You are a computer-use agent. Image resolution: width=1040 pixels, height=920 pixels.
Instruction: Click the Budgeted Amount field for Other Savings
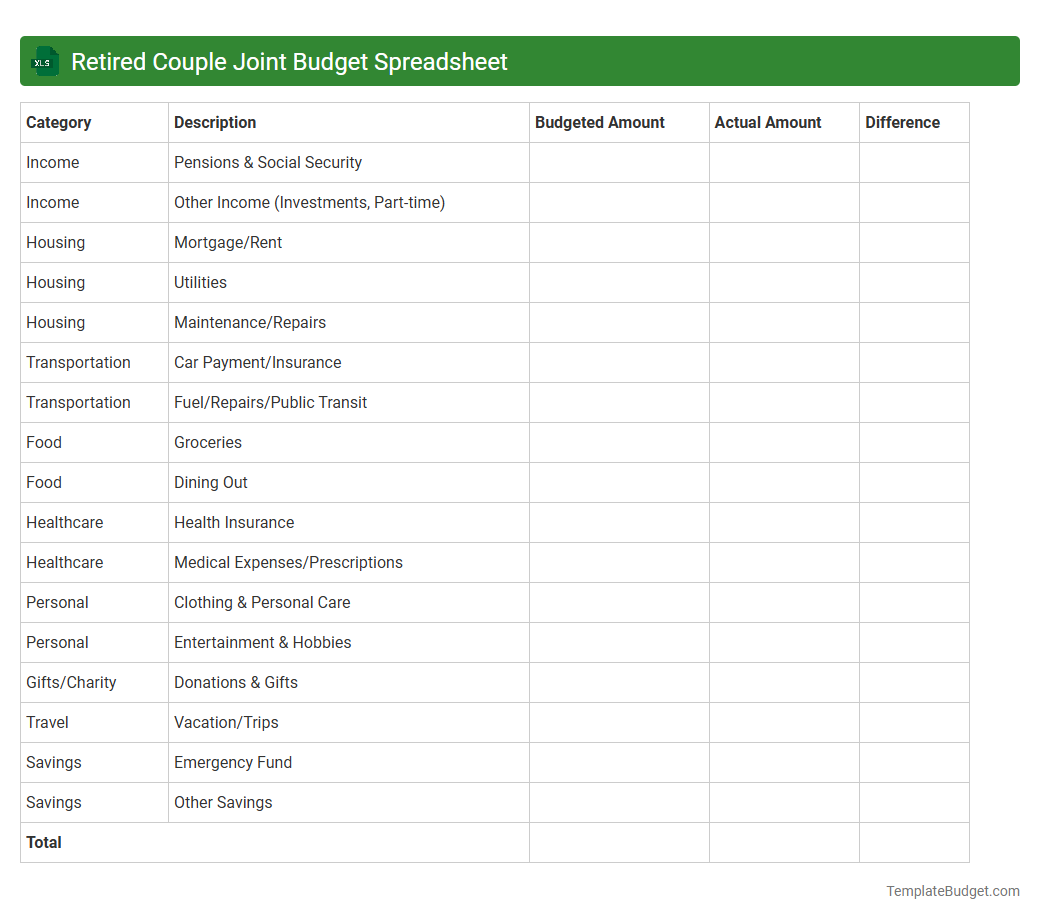(x=619, y=802)
